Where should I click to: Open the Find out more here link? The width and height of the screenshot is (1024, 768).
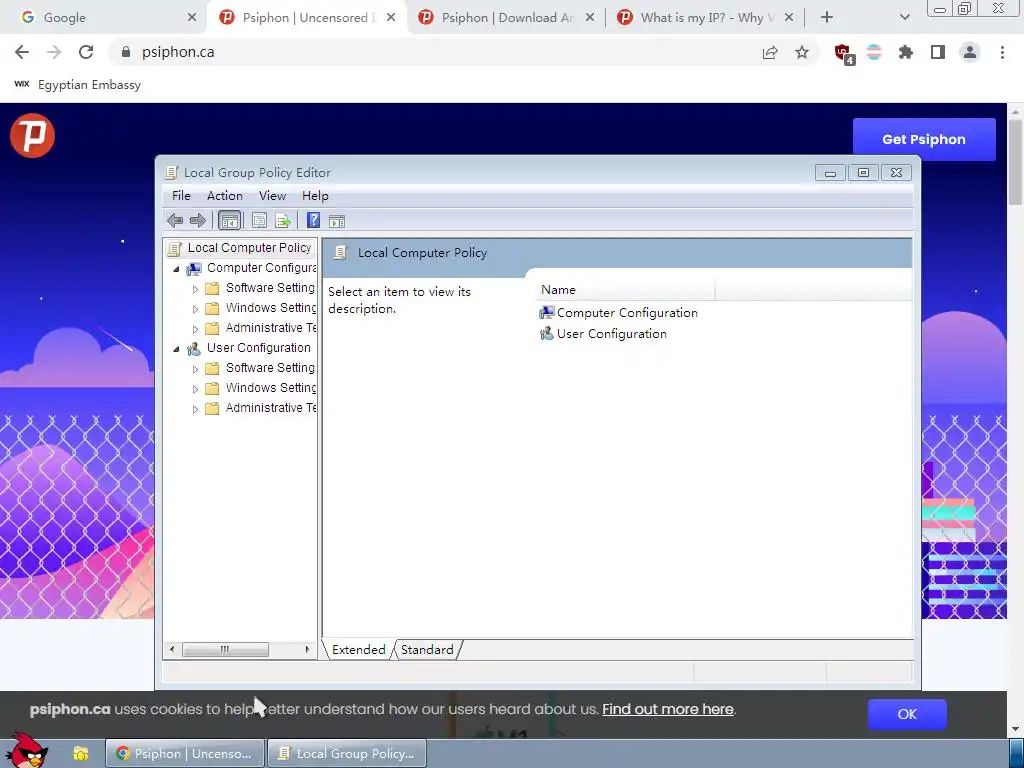pyautogui.click(x=667, y=709)
